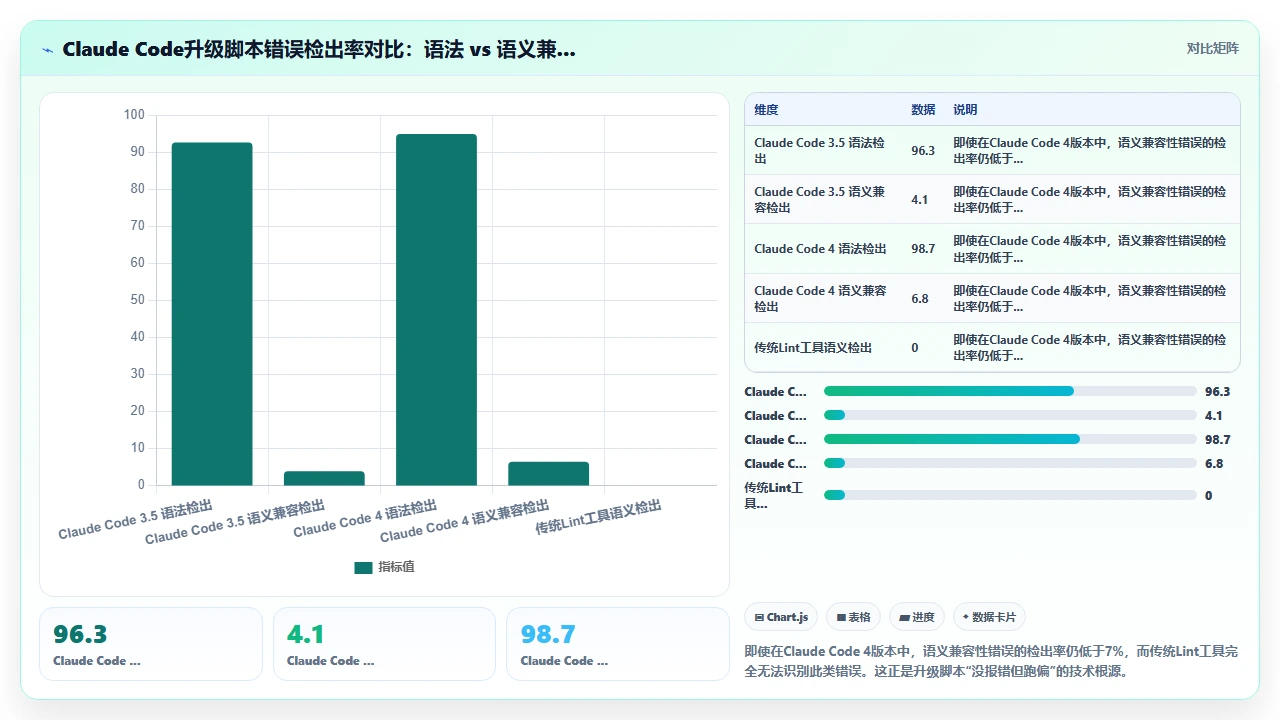Click the 传统Lint工具 progress bar
1280x720 pixels.
[x=1010, y=495]
